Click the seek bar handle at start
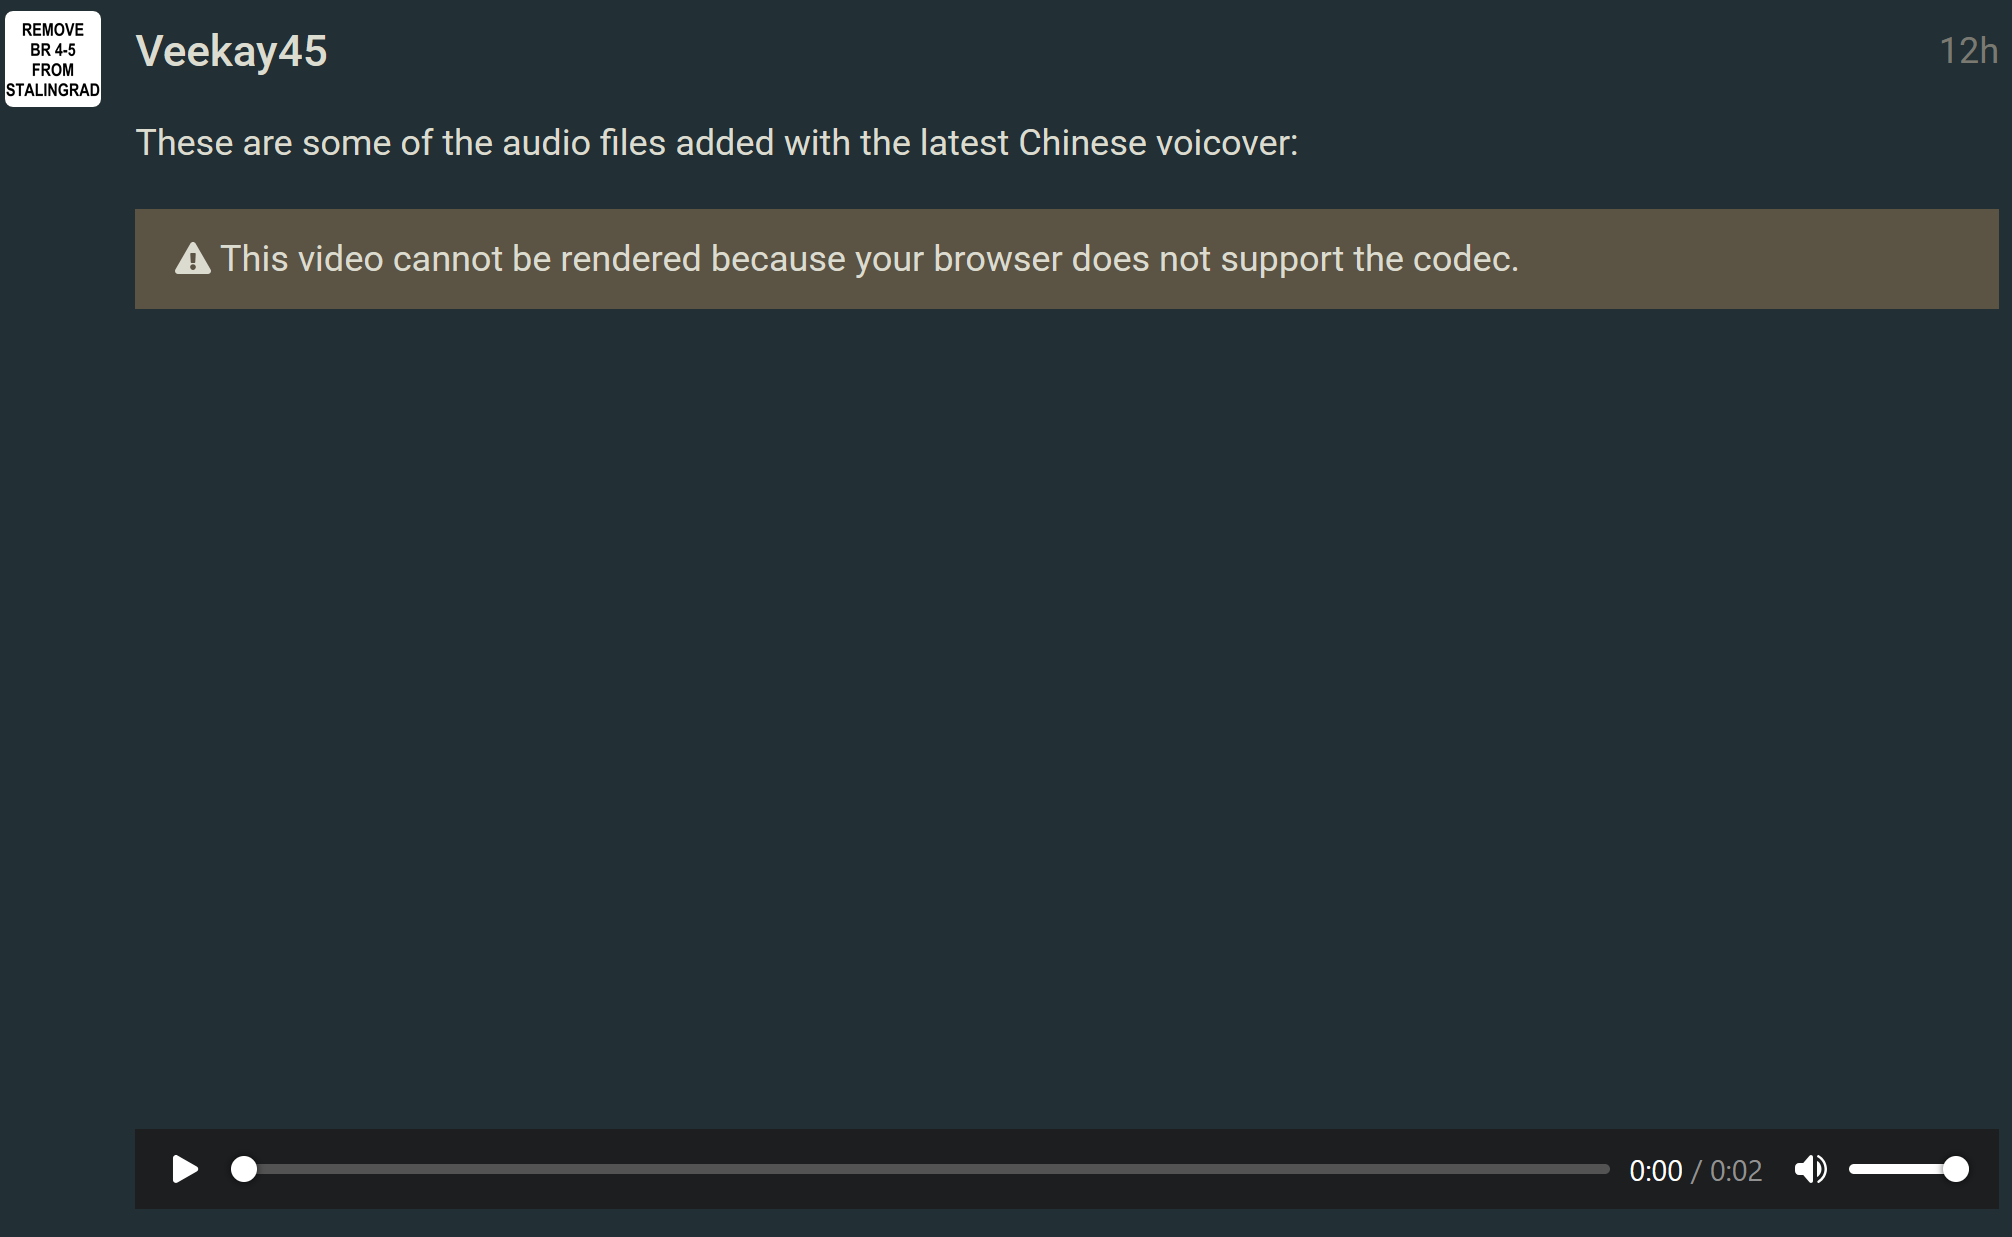Viewport: 2012px width, 1237px height. point(244,1169)
